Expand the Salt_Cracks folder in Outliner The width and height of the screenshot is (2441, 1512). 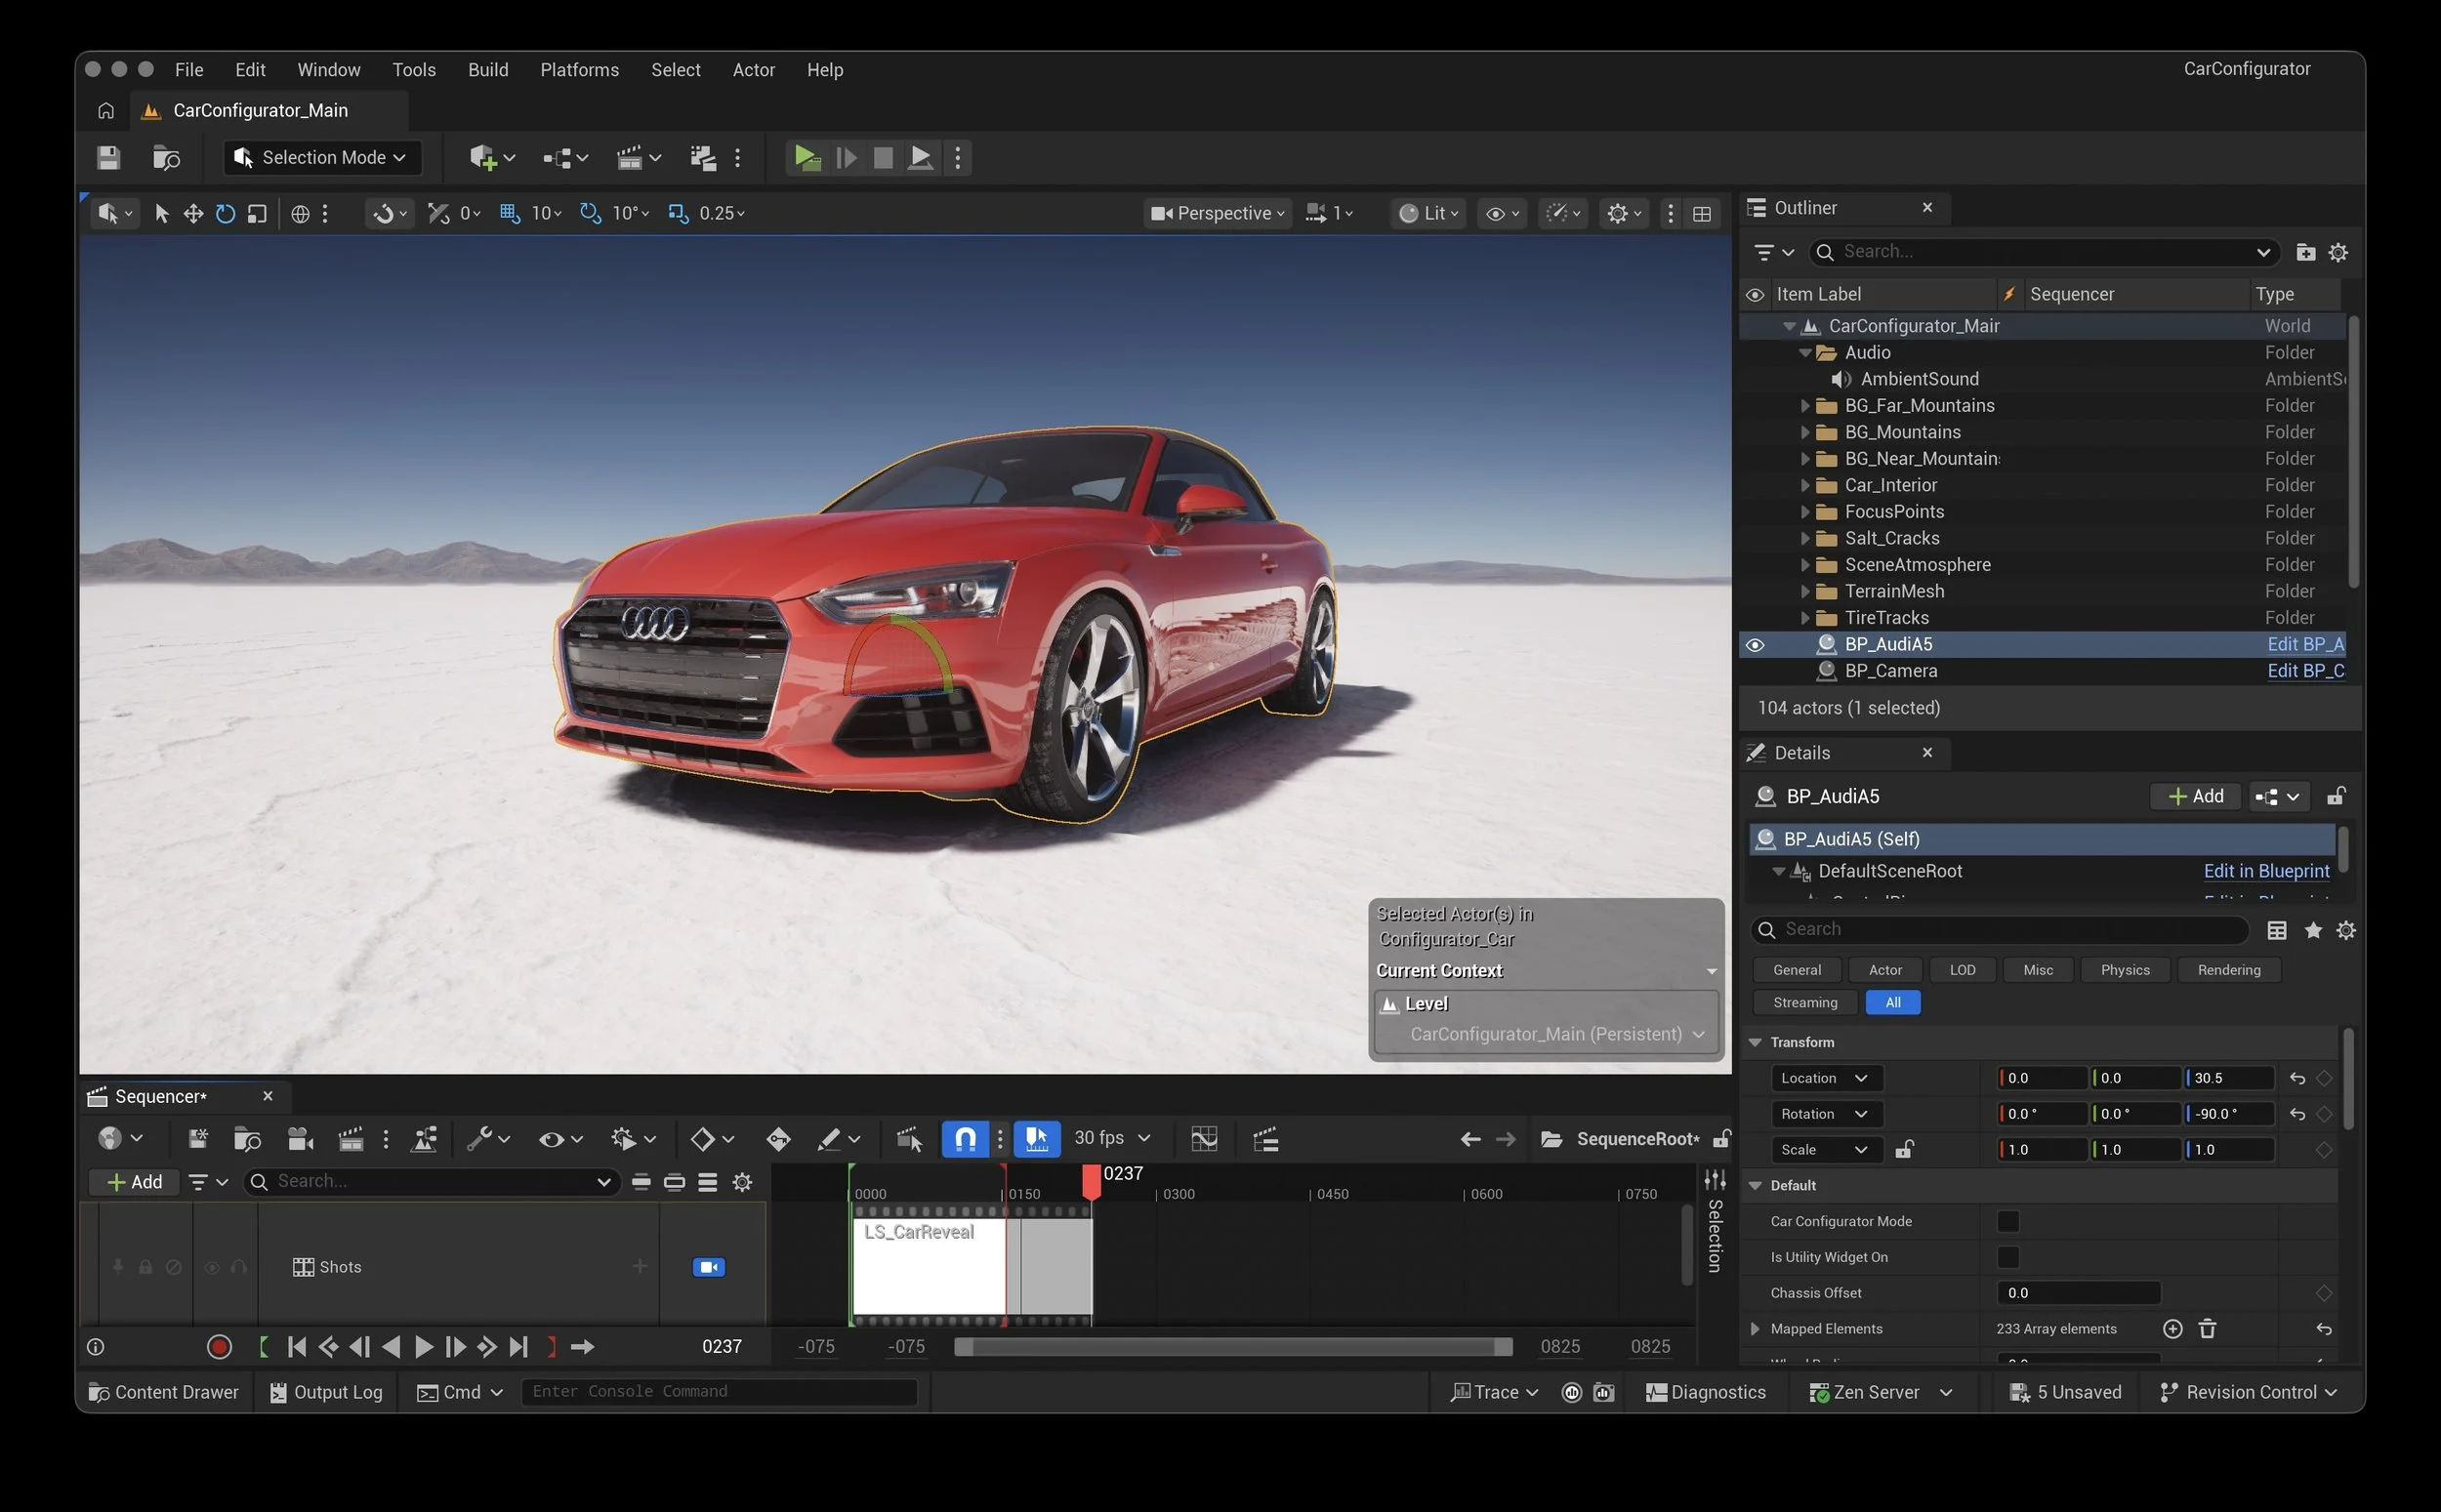(x=1805, y=538)
